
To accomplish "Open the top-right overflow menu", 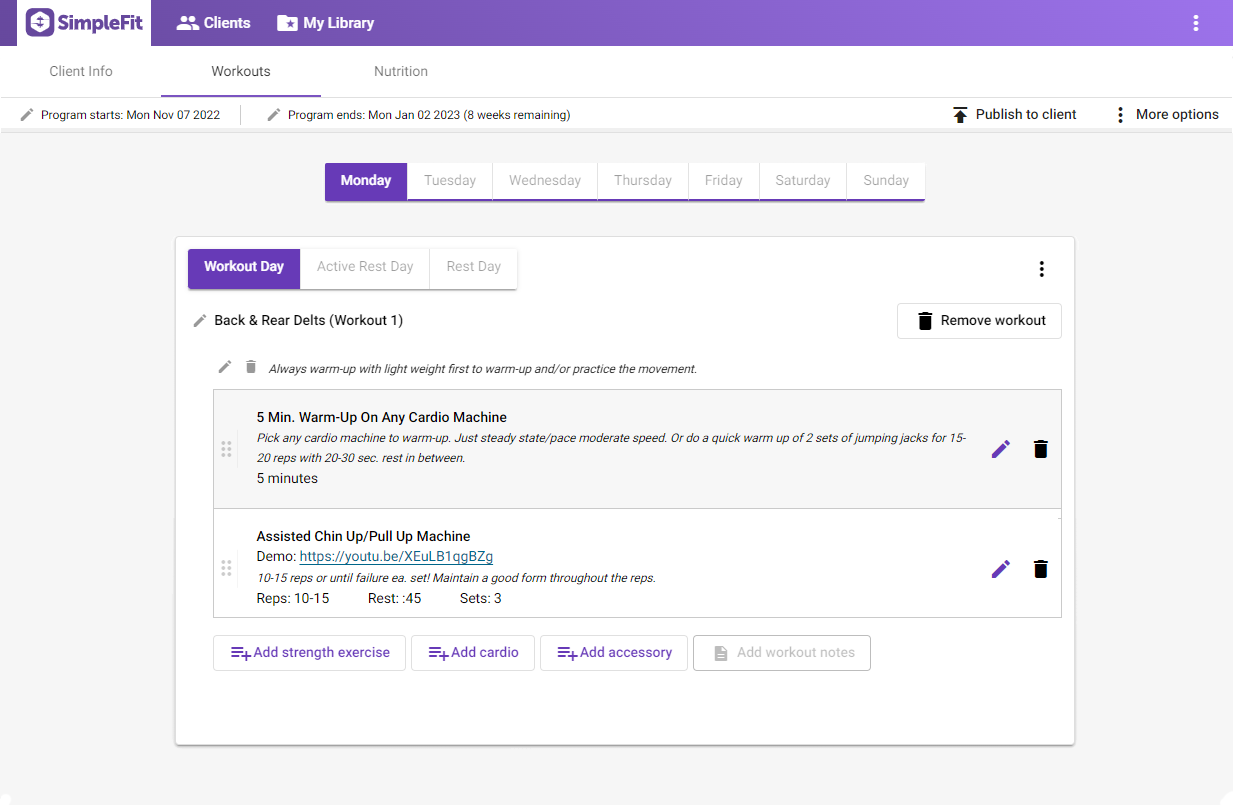I will (x=1196, y=22).
